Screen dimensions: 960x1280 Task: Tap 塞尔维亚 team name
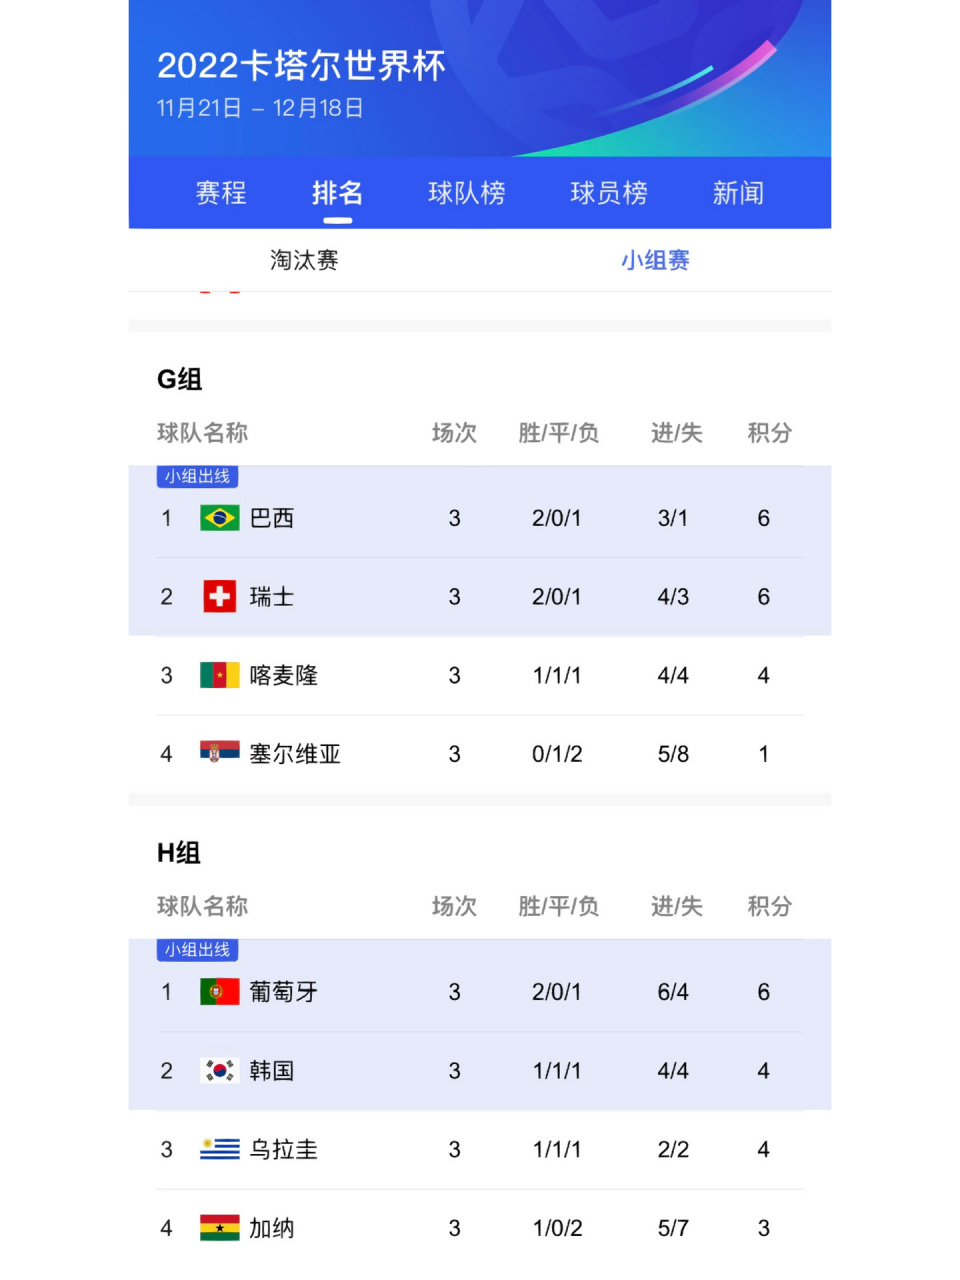pos(295,754)
